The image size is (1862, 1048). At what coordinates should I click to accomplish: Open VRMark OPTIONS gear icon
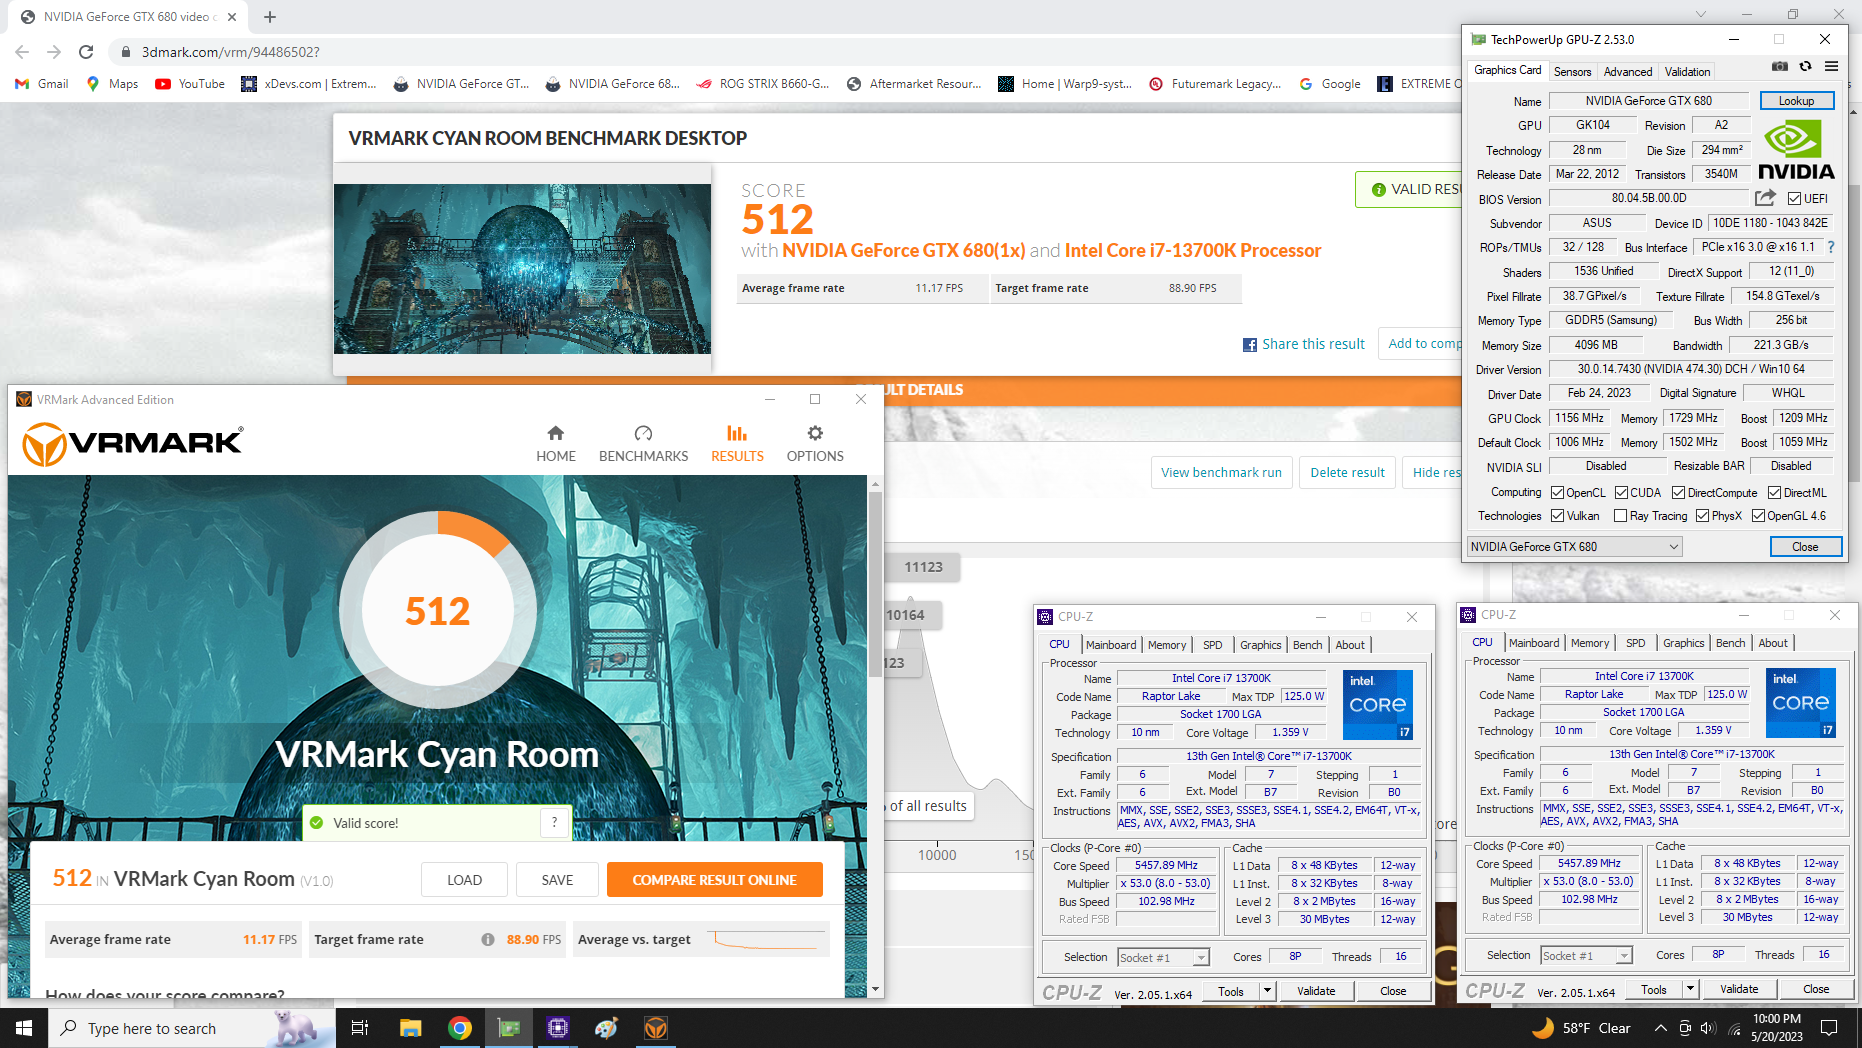click(815, 433)
